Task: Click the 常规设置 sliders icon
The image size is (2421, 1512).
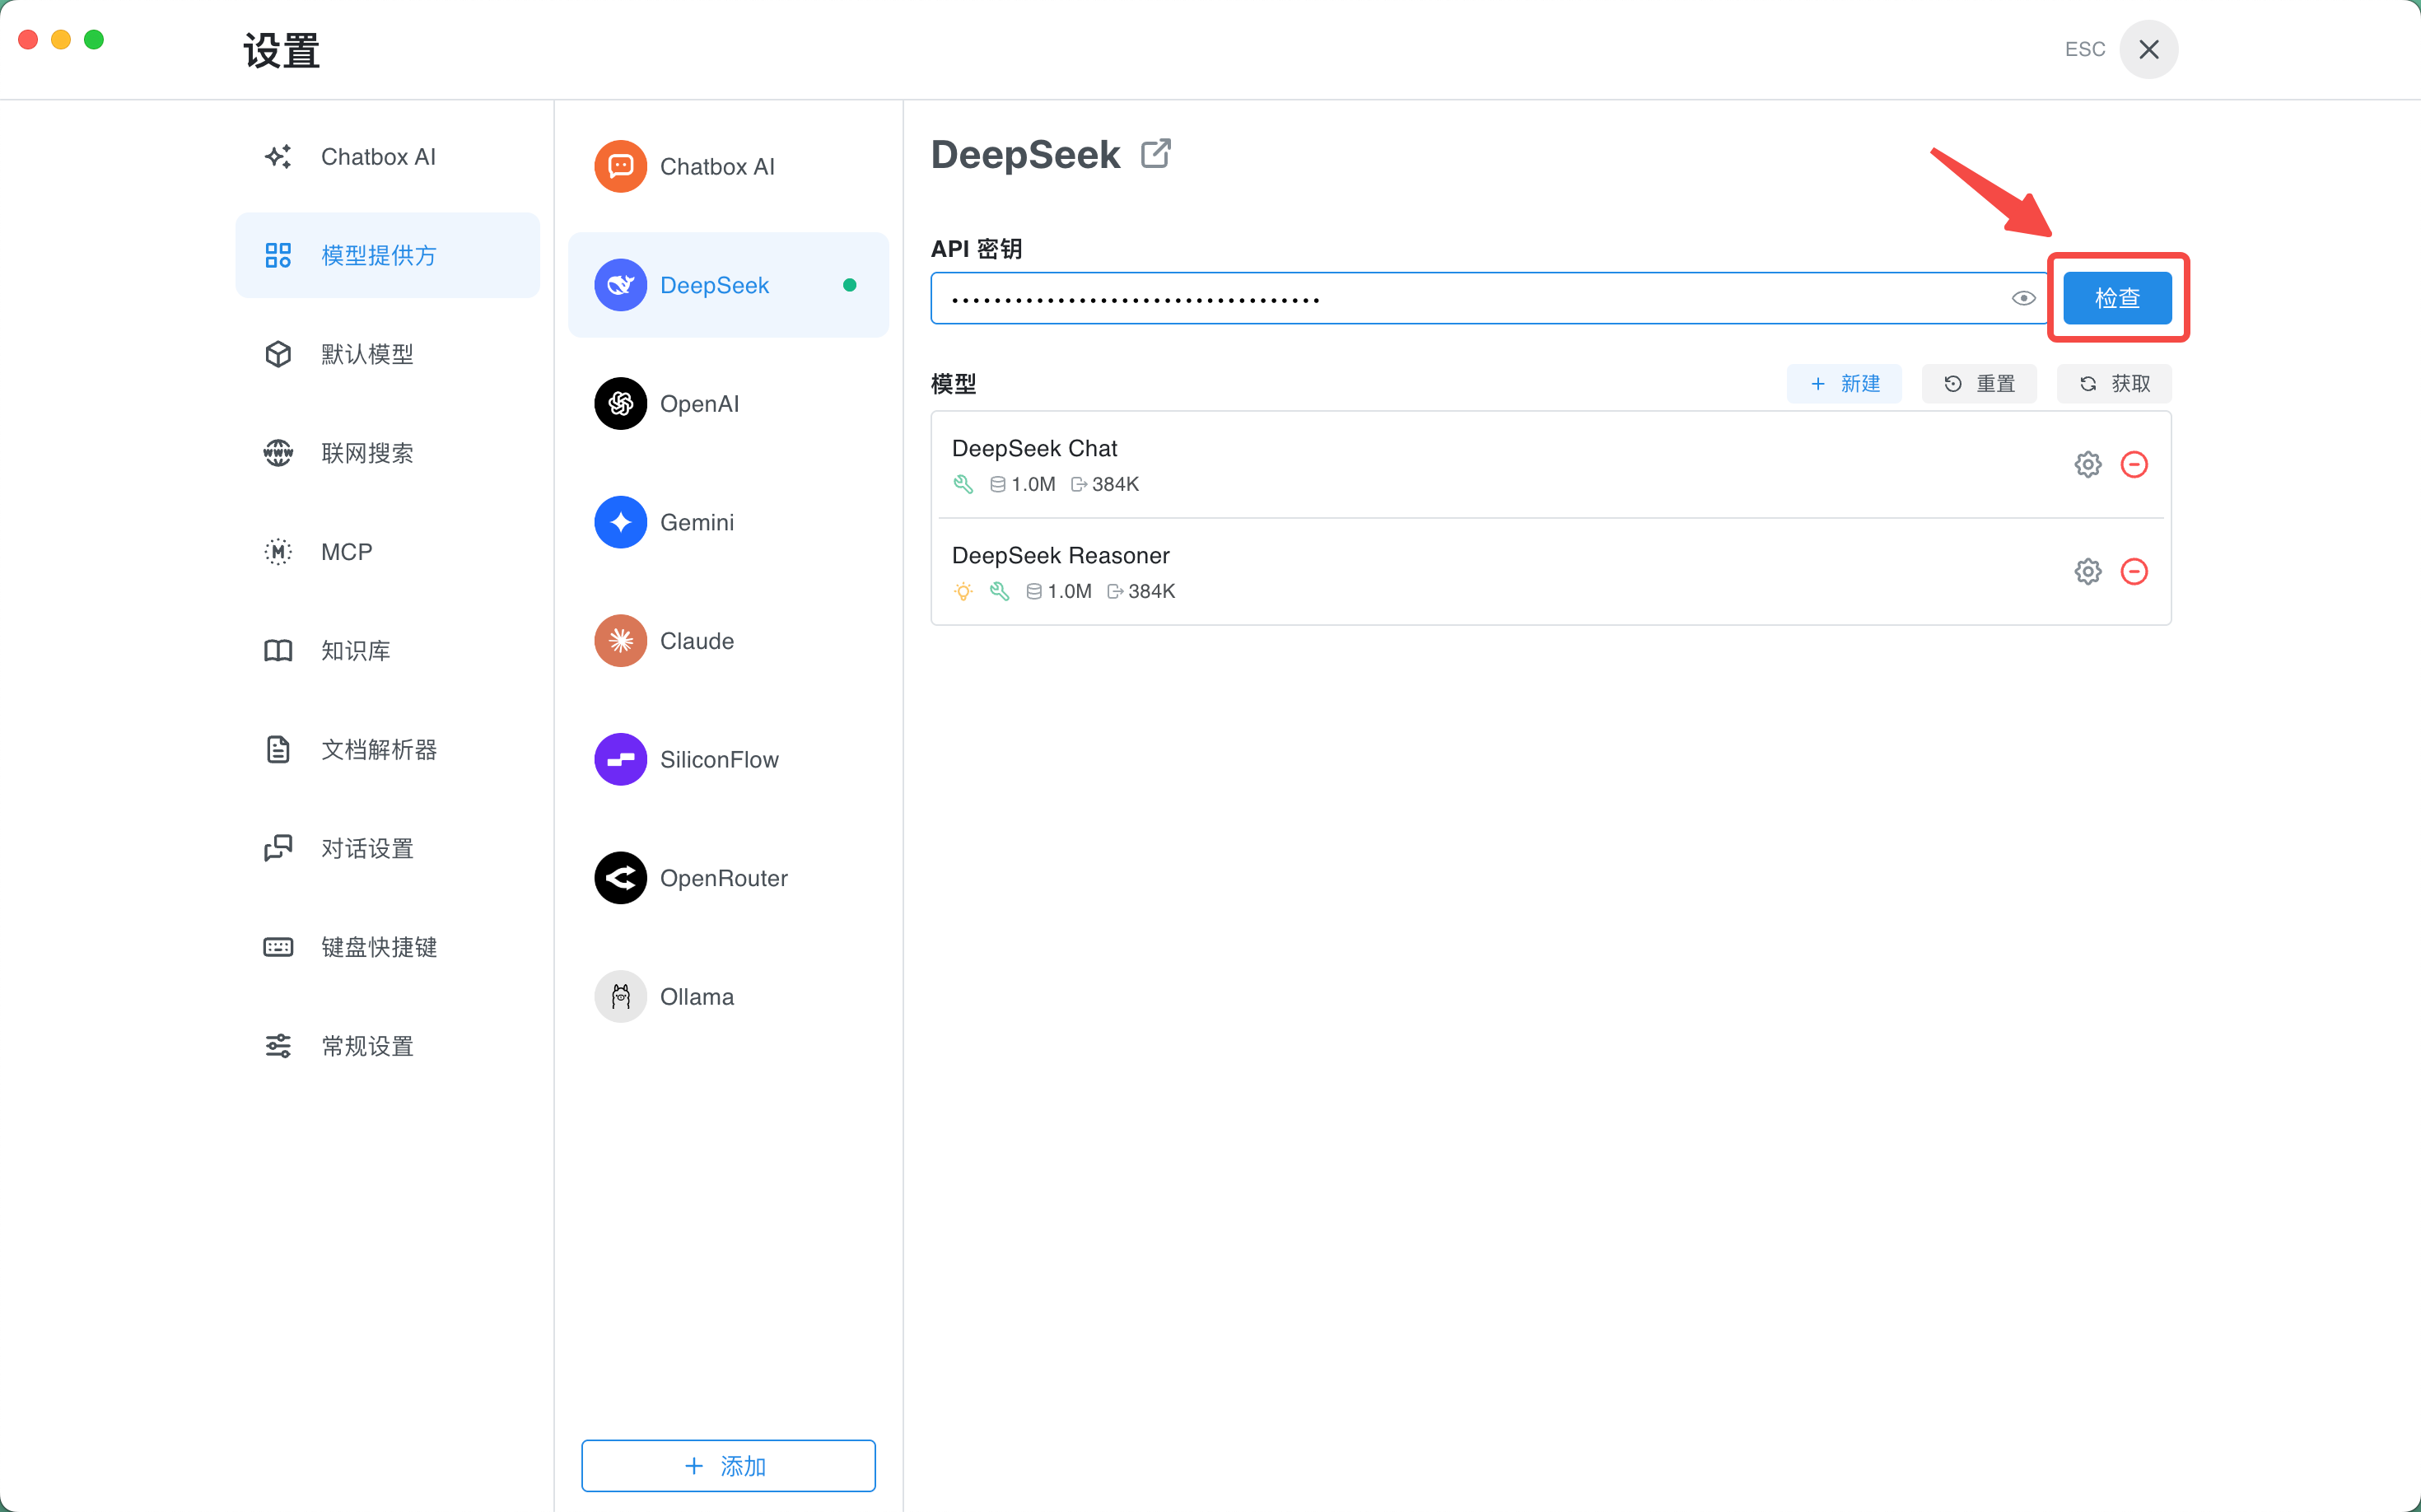Action: click(x=278, y=1046)
